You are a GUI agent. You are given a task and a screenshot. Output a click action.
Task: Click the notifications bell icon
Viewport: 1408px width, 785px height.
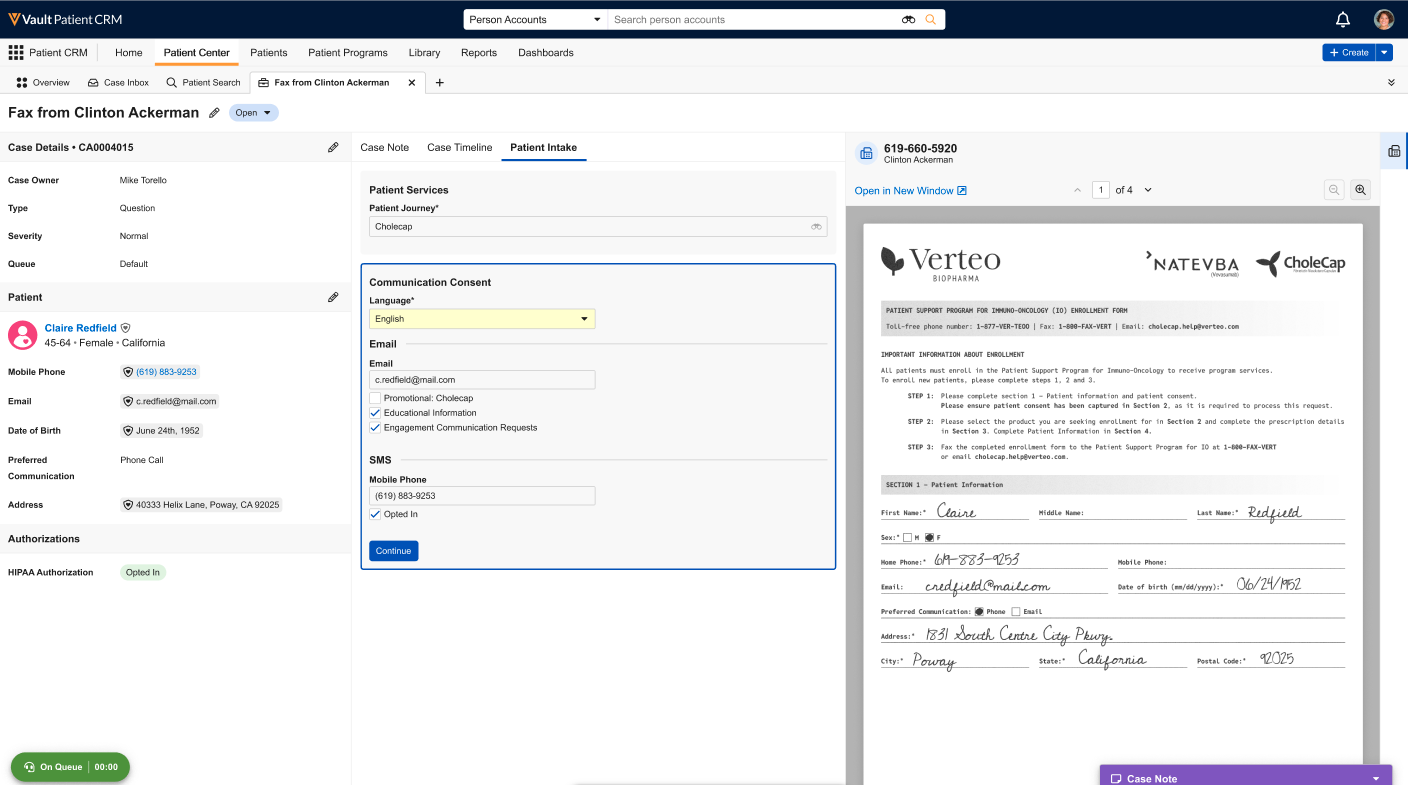click(1343, 19)
